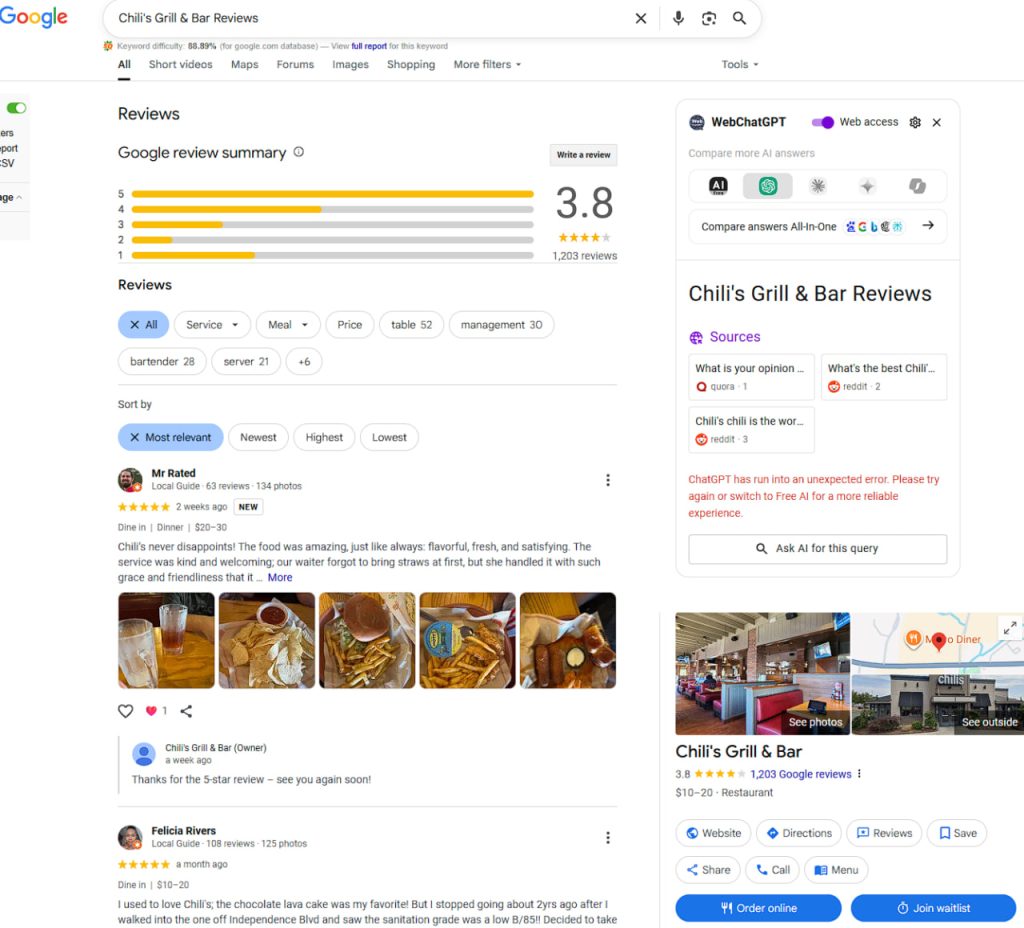Click the 5-star rating bar
Viewport: 1024px width, 928px height.
point(332,194)
